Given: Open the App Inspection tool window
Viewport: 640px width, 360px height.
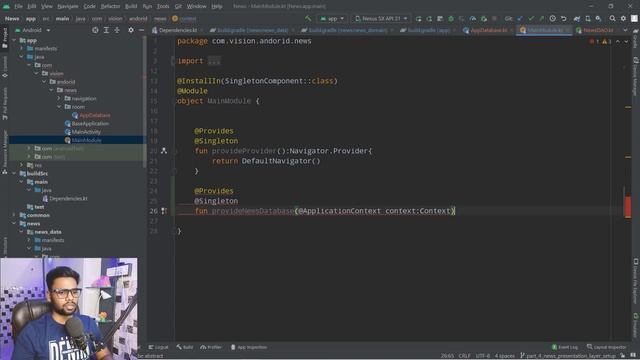Looking at the screenshot, I should coord(249,347).
